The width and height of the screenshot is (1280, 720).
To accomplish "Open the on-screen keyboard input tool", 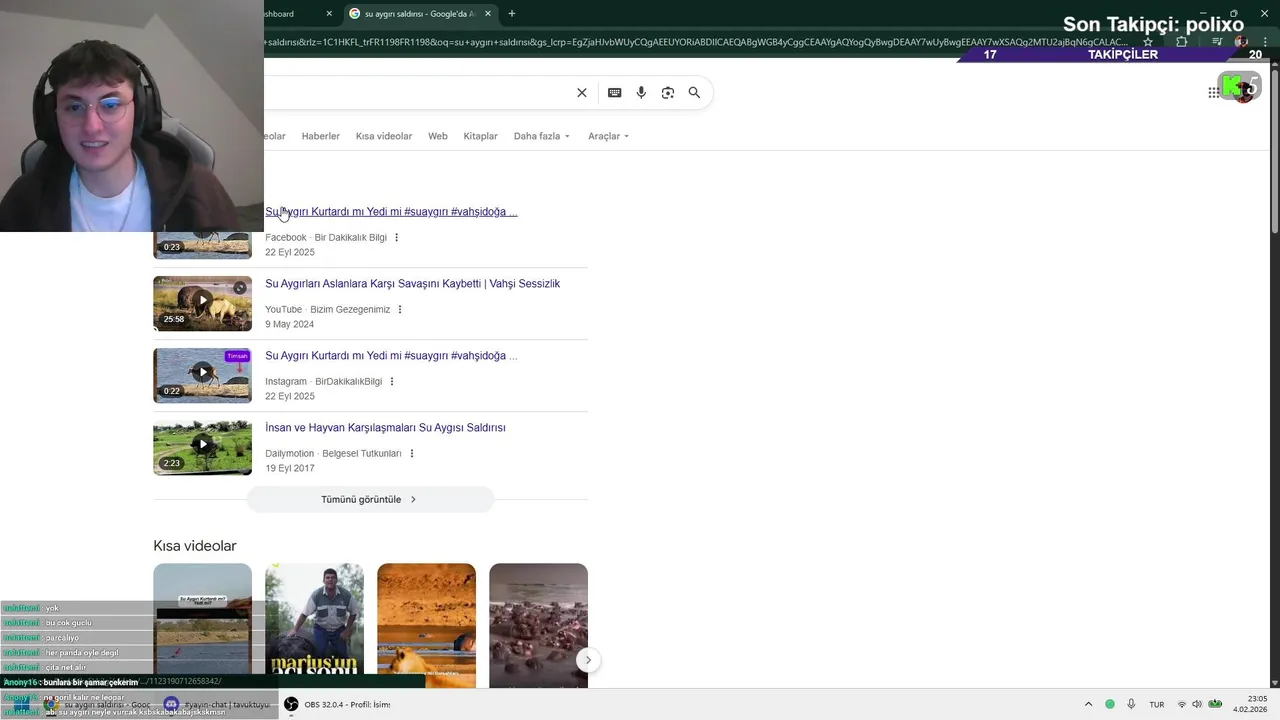I will pyautogui.click(x=614, y=93).
